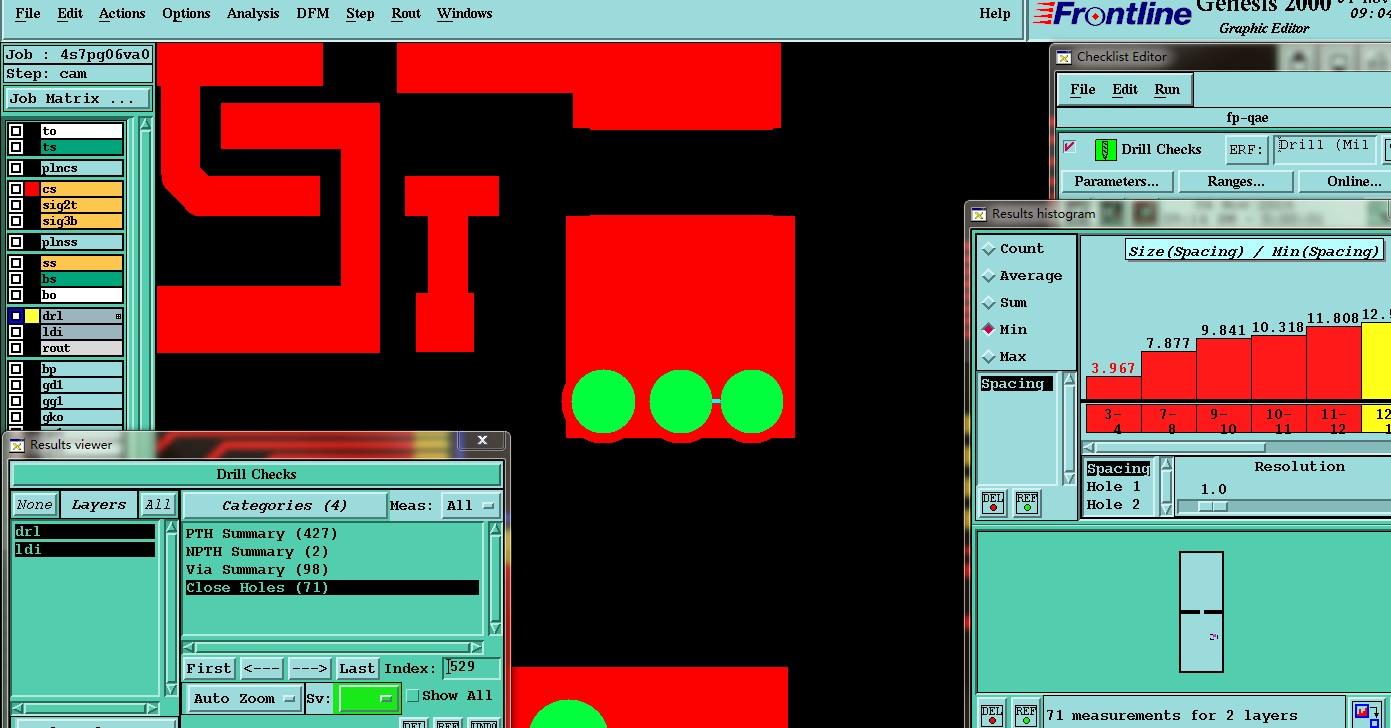
Task: Click the next result arrow button
Action: click(310, 669)
